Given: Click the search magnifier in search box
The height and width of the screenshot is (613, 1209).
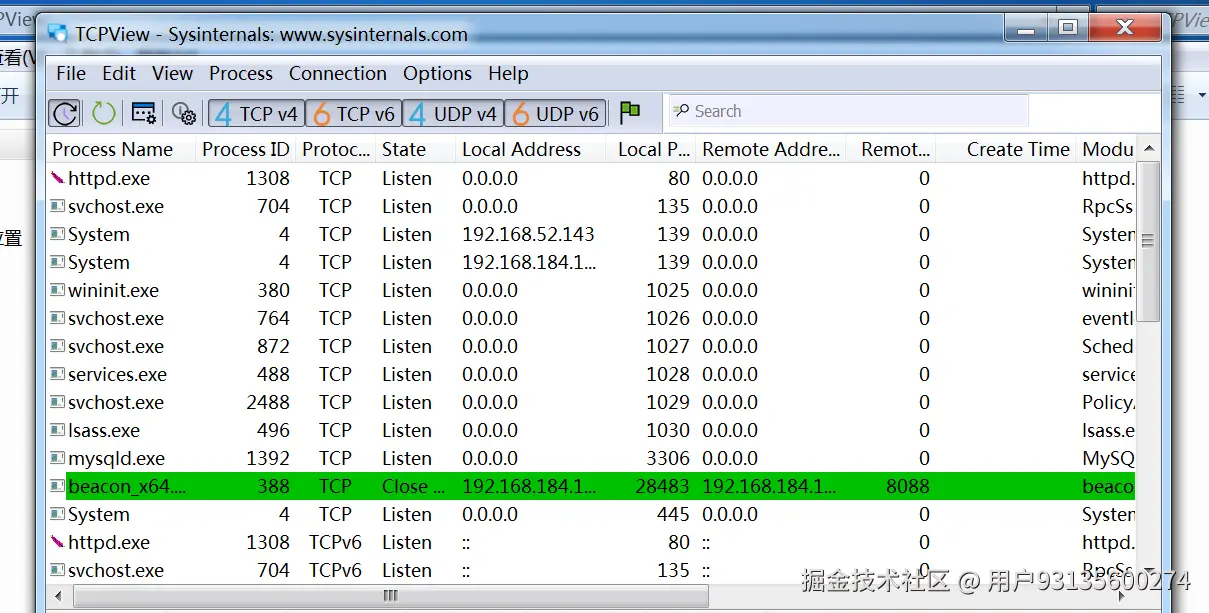Looking at the screenshot, I should click(681, 110).
